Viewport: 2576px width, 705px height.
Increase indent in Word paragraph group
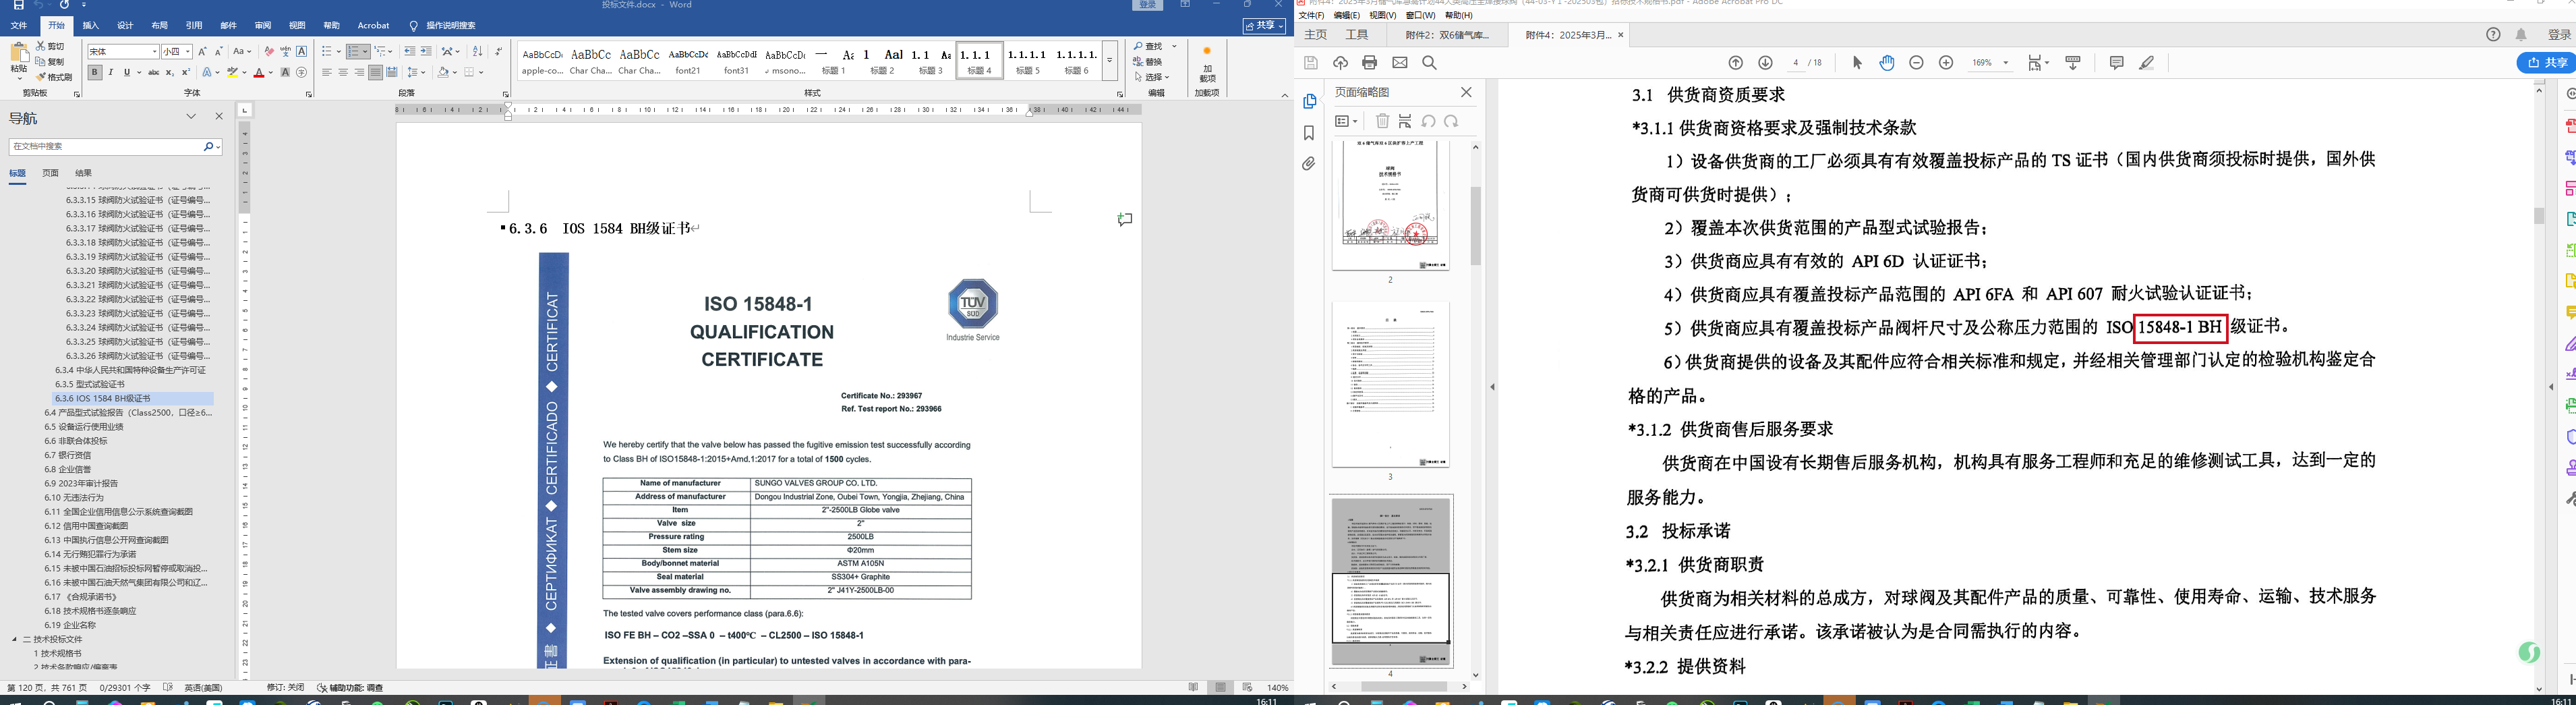click(426, 51)
